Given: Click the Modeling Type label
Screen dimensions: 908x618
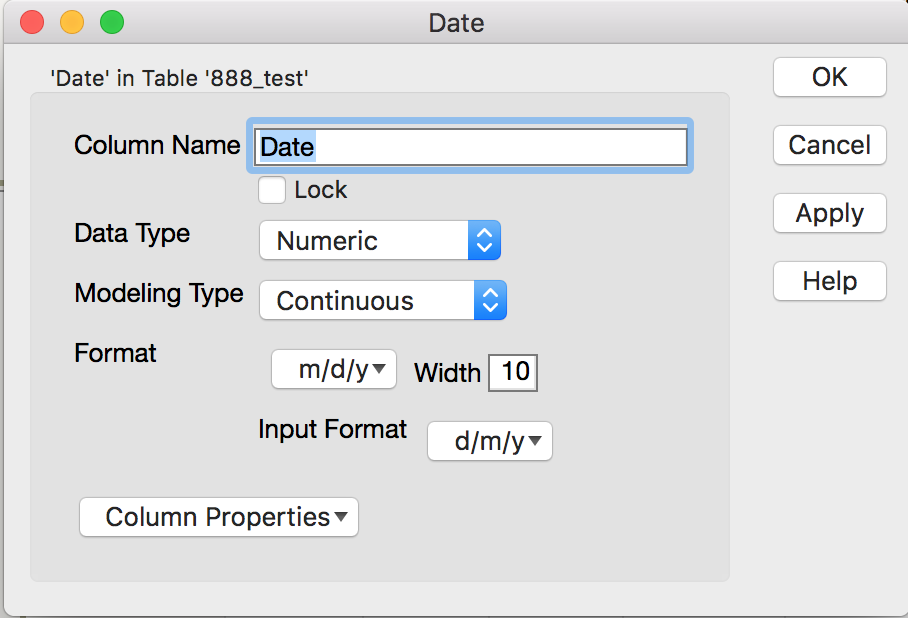Looking at the screenshot, I should click(x=159, y=294).
